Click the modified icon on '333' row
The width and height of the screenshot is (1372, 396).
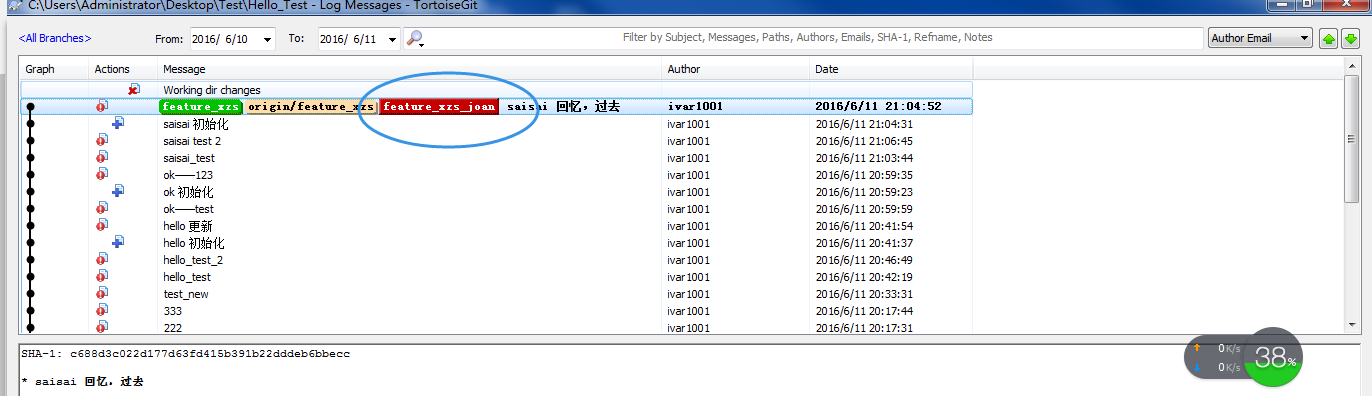click(x=101, y=310)
